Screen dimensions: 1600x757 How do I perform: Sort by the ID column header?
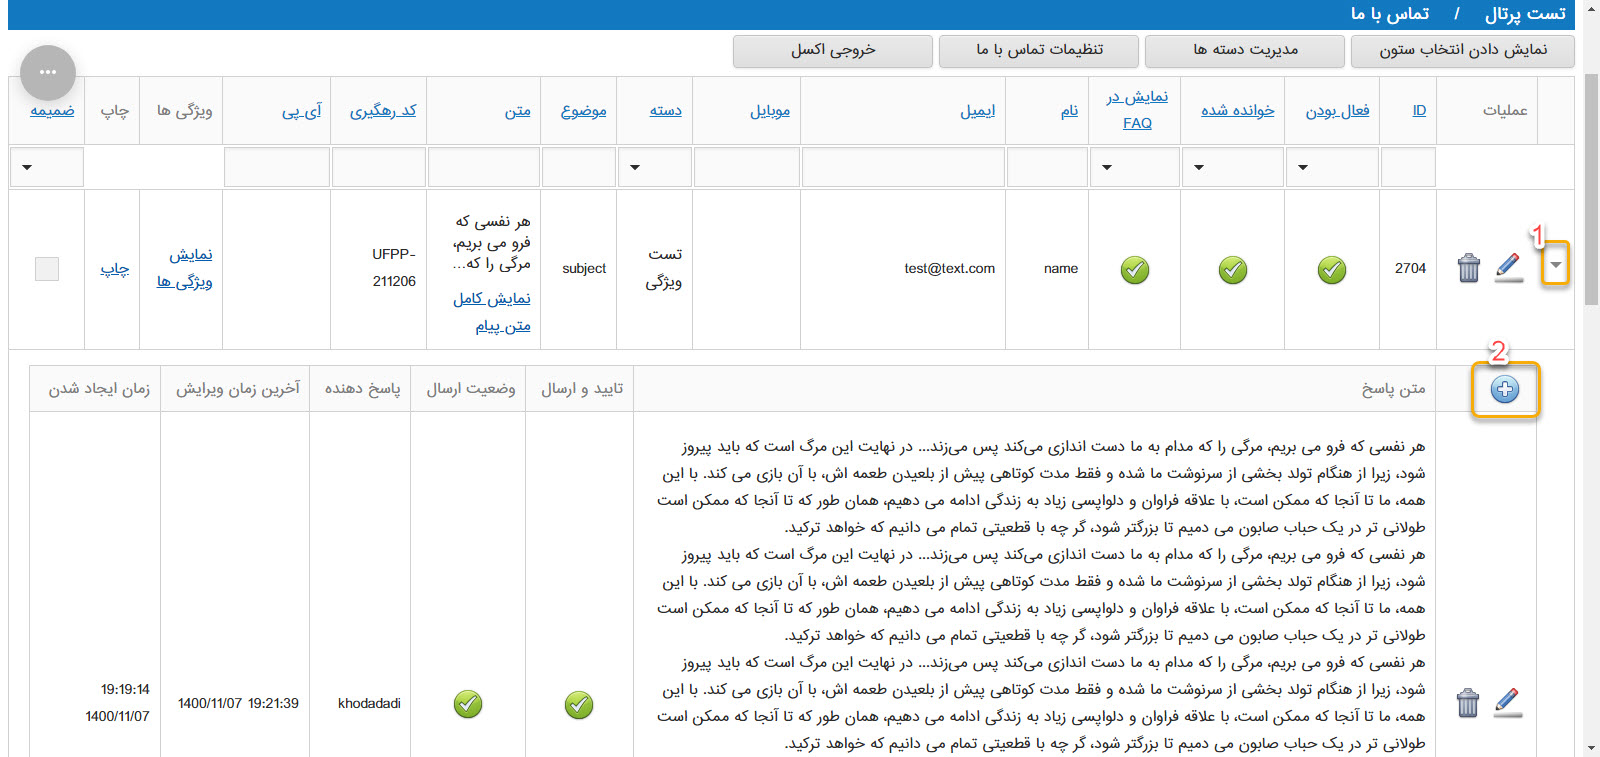pyautogui.click(x=1418, y=110)
